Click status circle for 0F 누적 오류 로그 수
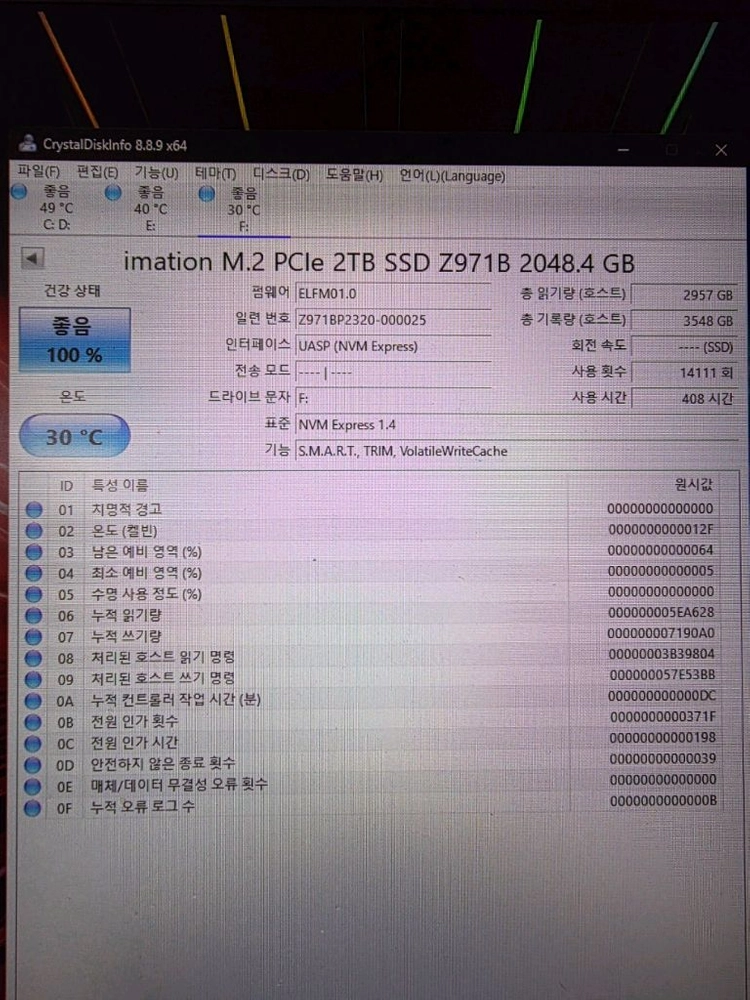The image size is (750, 1000). (32, 808)
